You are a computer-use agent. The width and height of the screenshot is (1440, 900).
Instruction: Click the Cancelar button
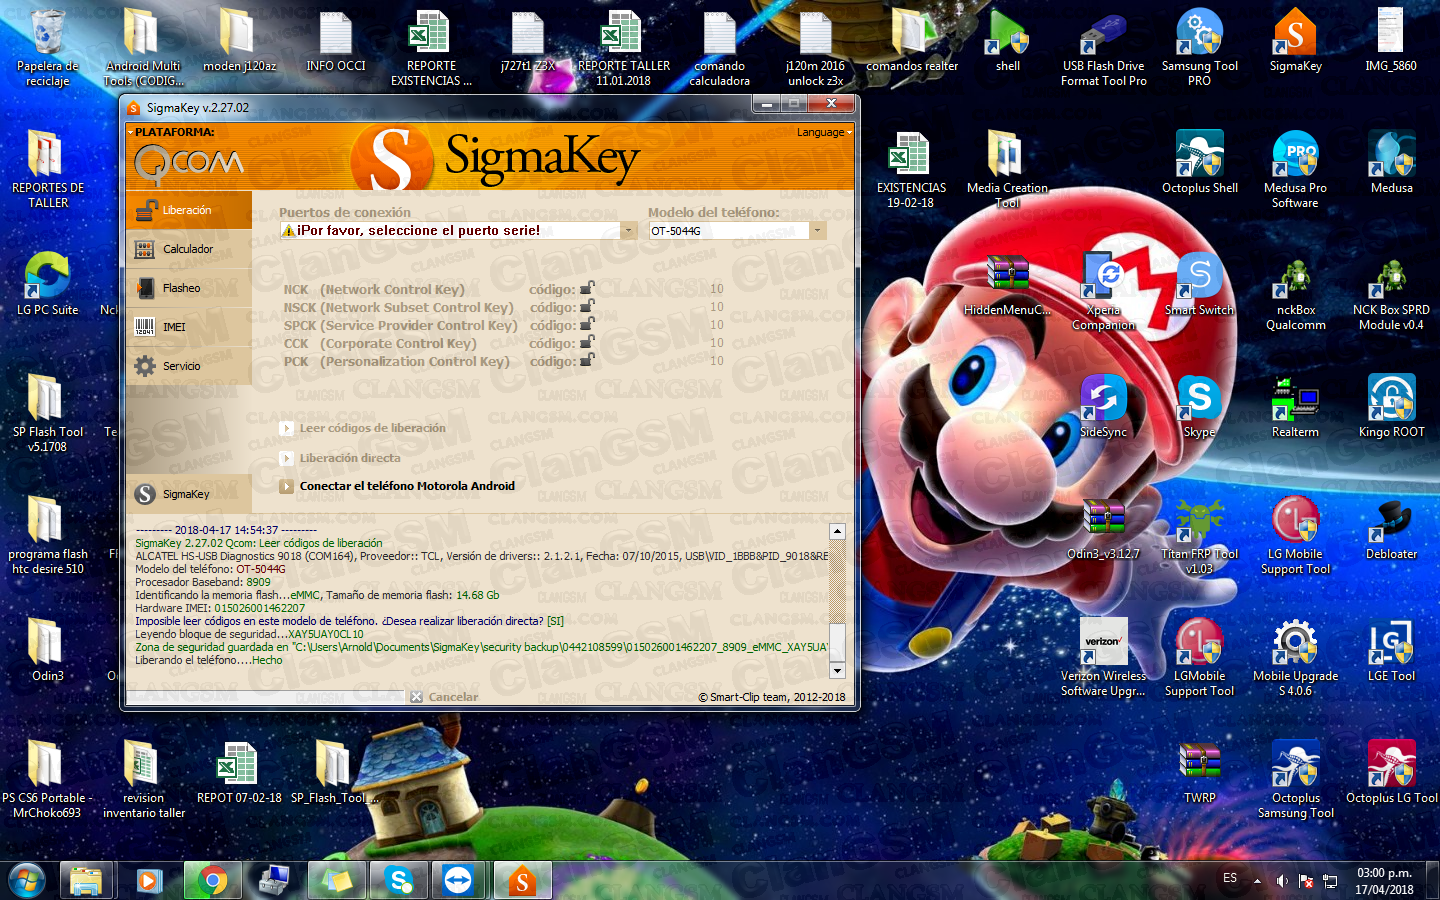[444, 697]
